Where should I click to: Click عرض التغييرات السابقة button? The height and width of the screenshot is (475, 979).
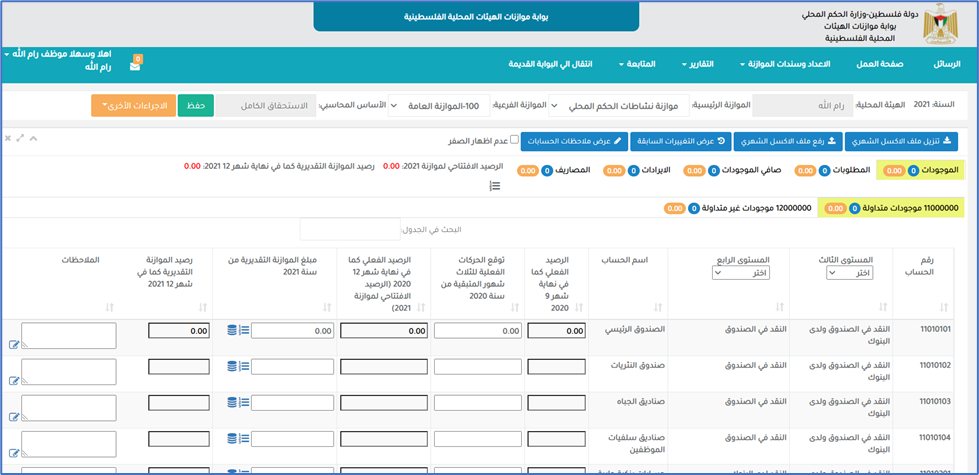pos(680,141)
